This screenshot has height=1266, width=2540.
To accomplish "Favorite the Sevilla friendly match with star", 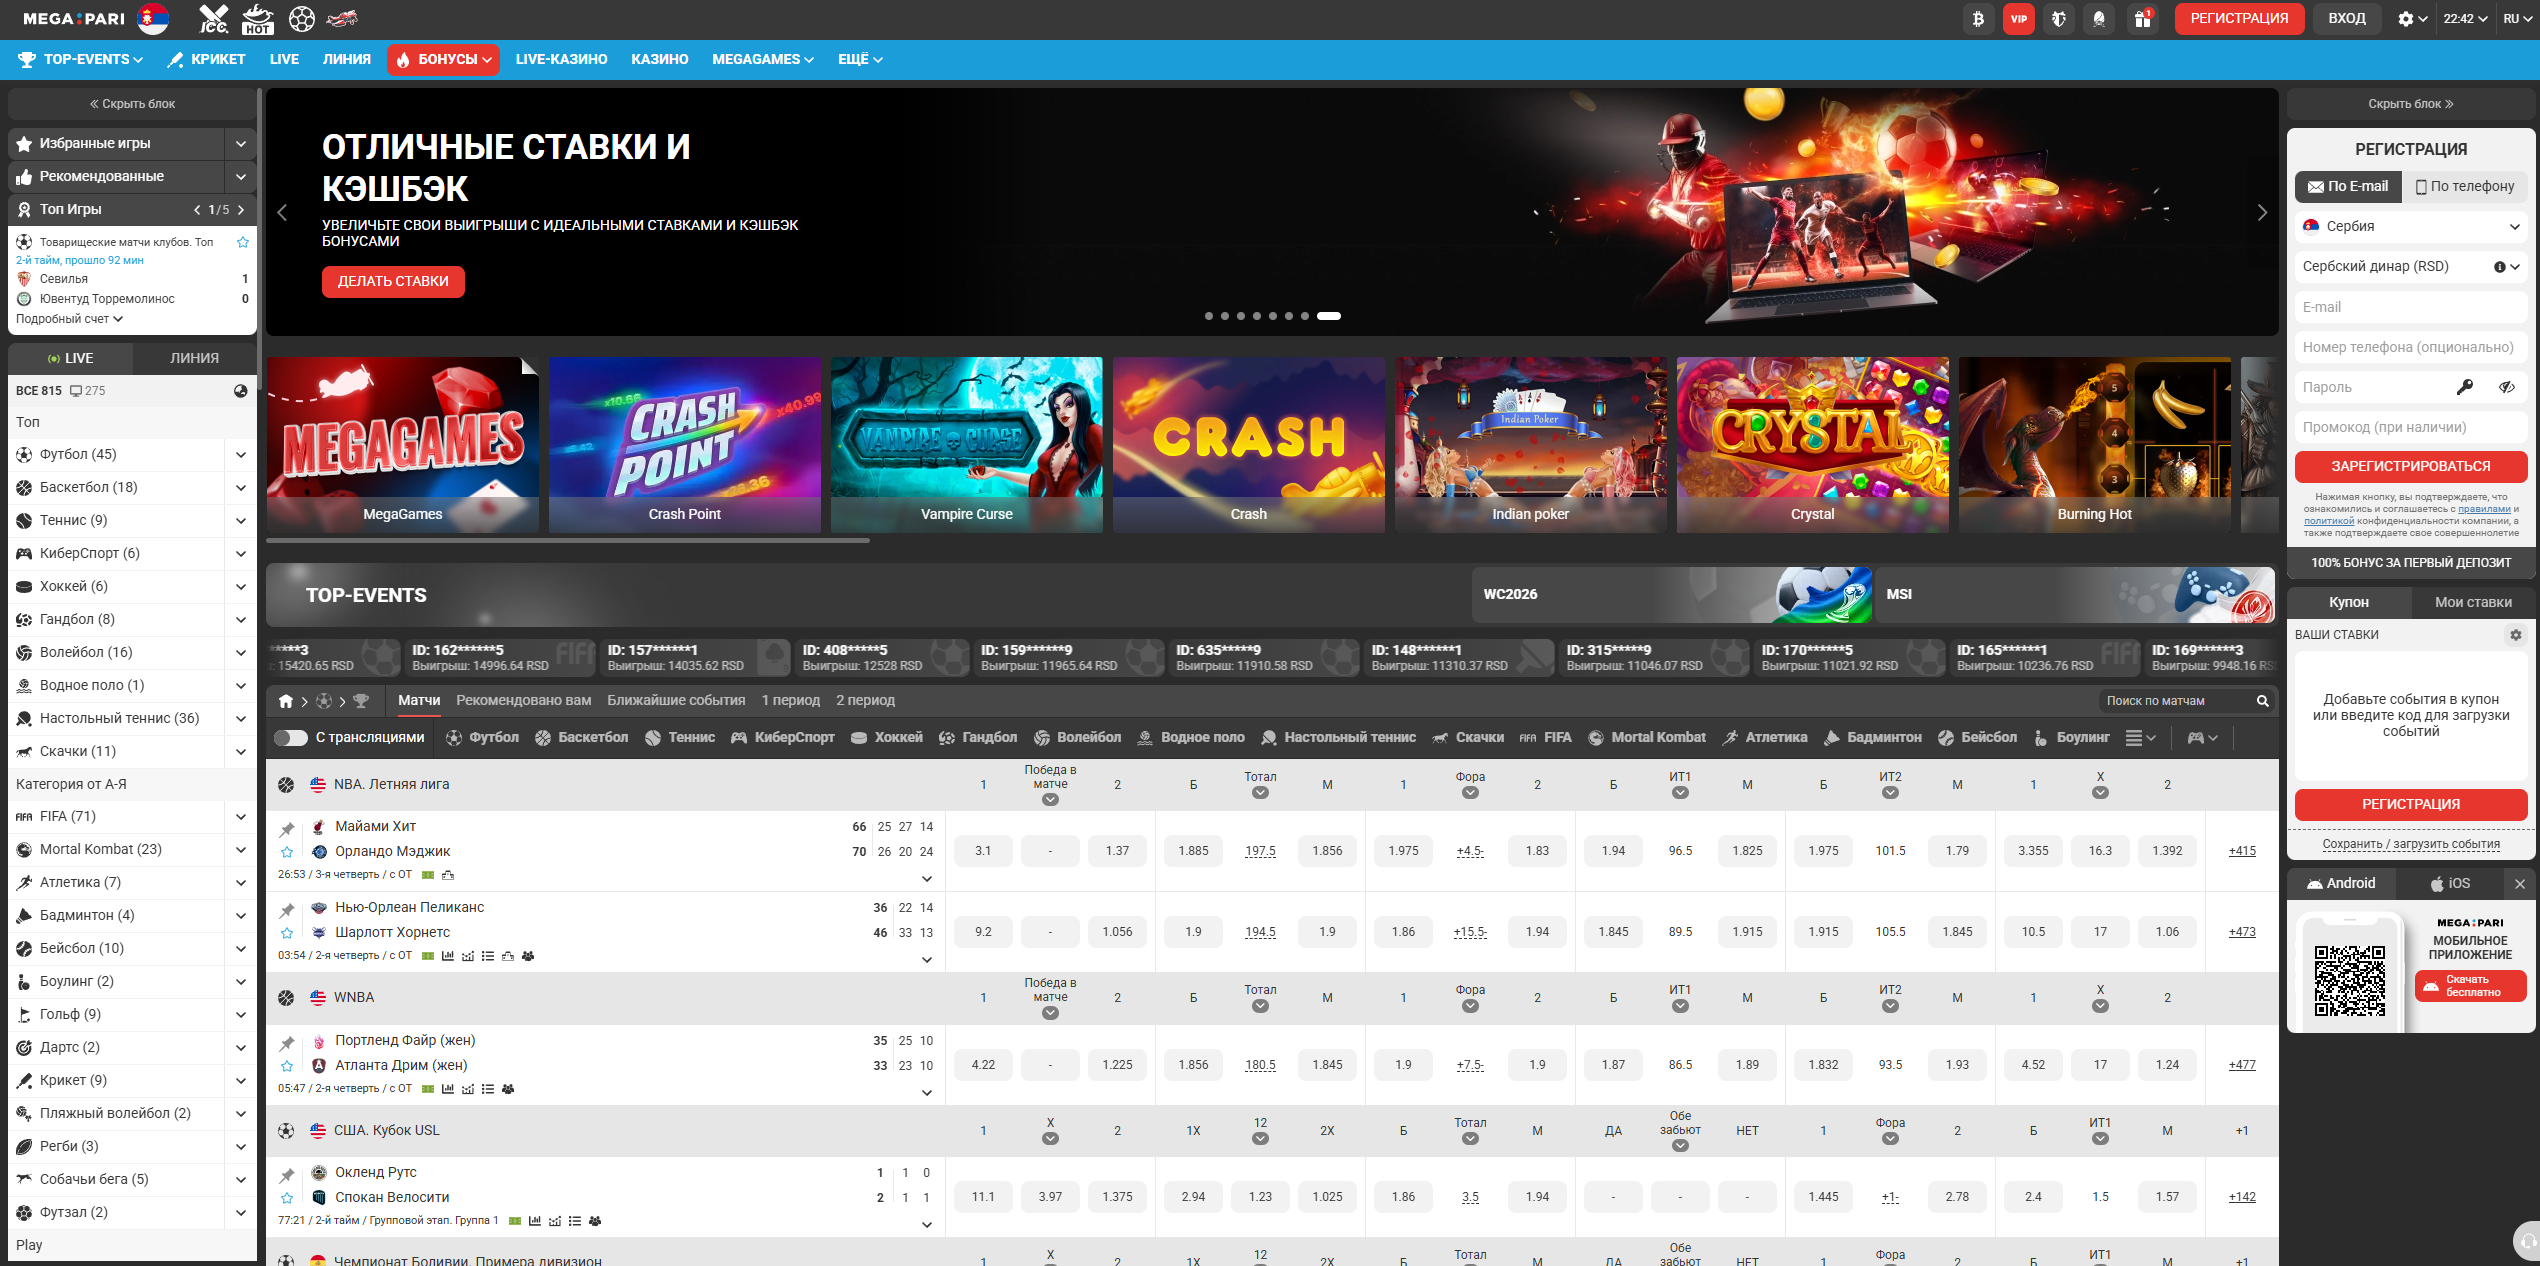I will pos(242,242).
